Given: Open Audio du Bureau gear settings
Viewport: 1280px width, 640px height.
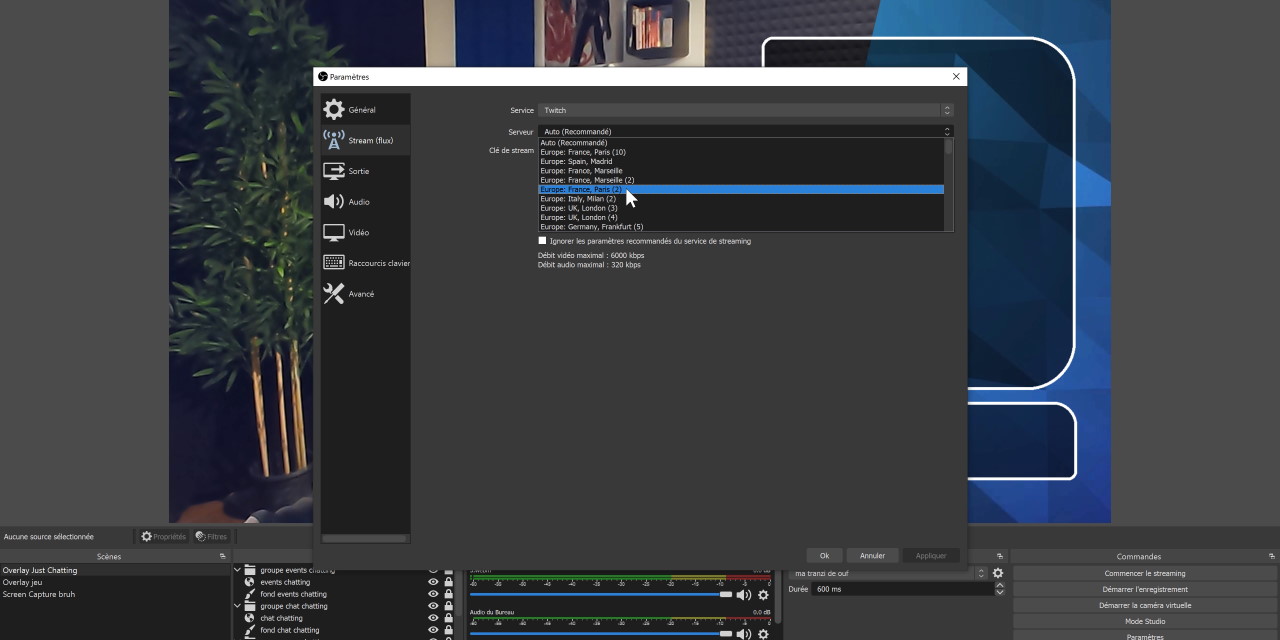Looking at the screenshot, I should 763,634.
